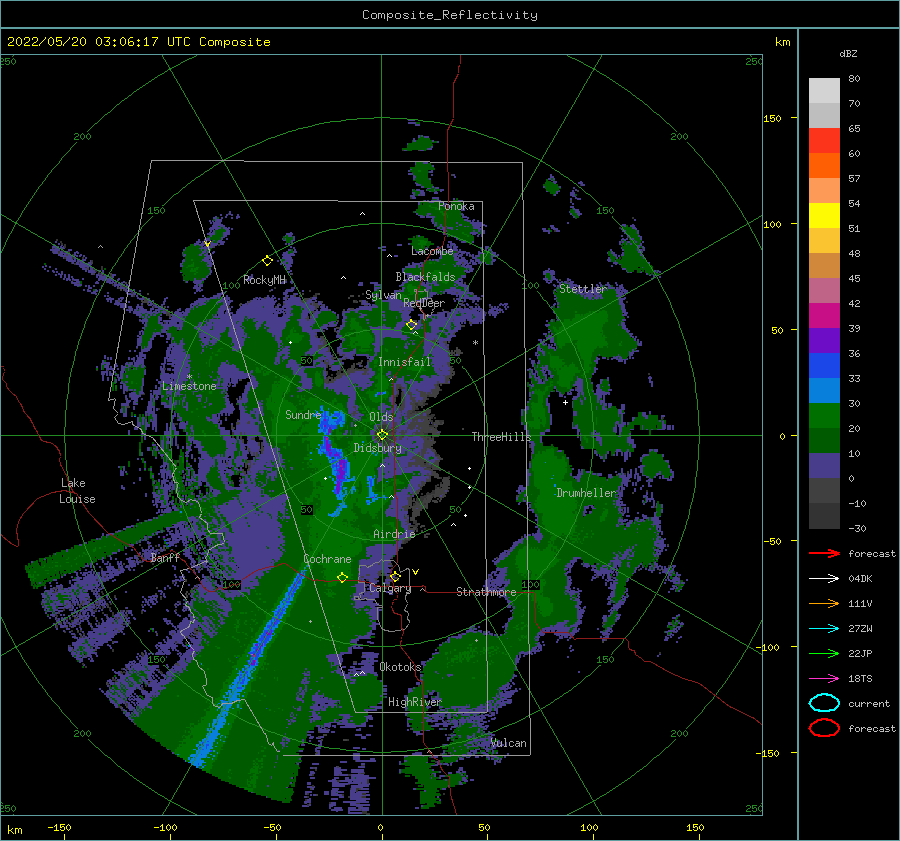Click the 'Calgary' city label
This screenshot has width=900, height=841.
click(x=390, y=588)
